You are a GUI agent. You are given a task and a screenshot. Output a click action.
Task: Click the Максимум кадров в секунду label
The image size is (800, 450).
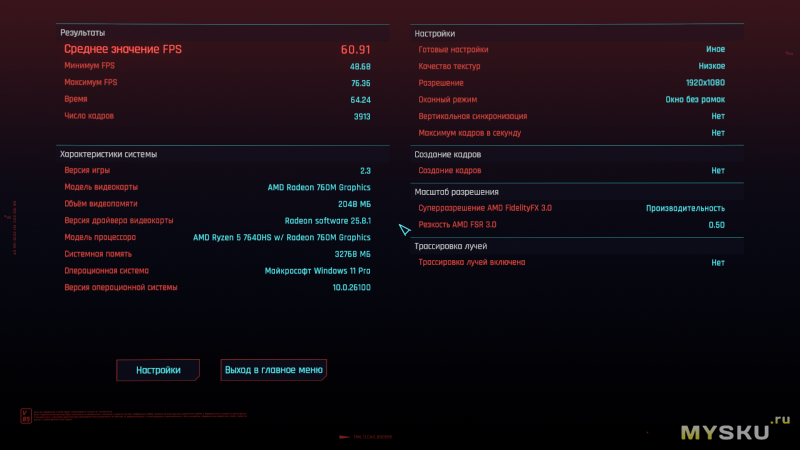click(x=469, y=133)
